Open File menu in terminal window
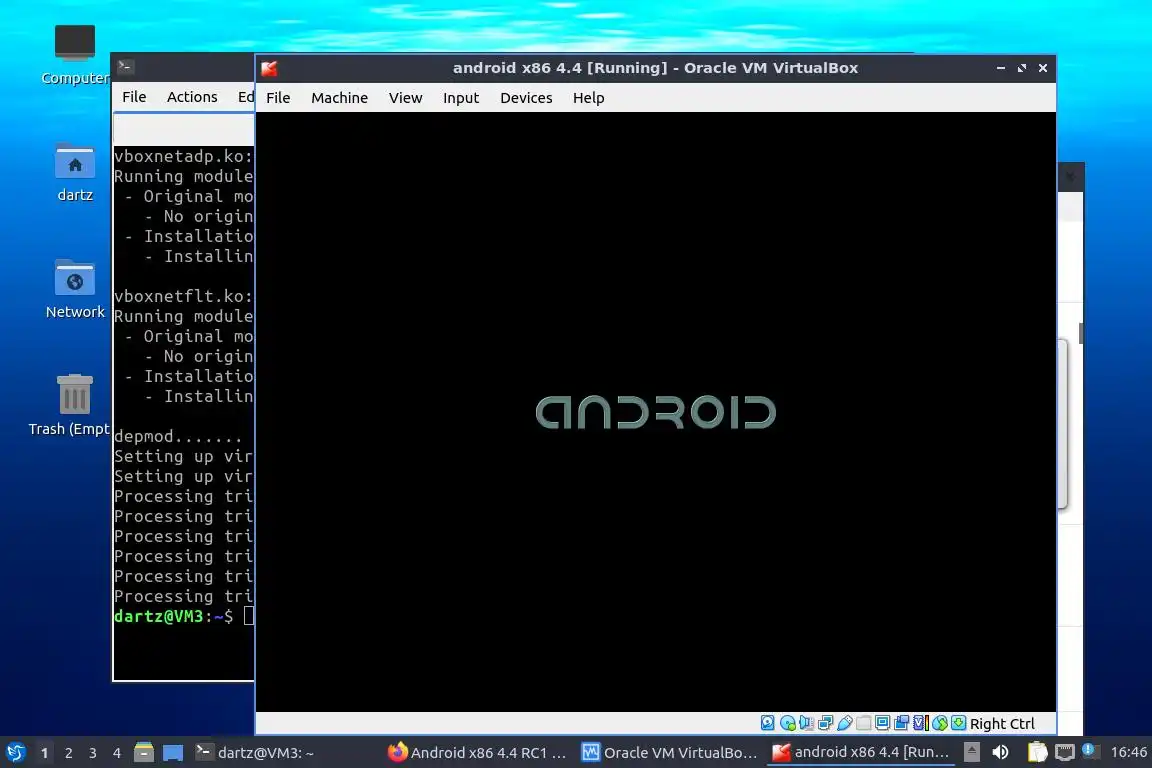This screenshot has height=768, width=1152. [134, 97]
